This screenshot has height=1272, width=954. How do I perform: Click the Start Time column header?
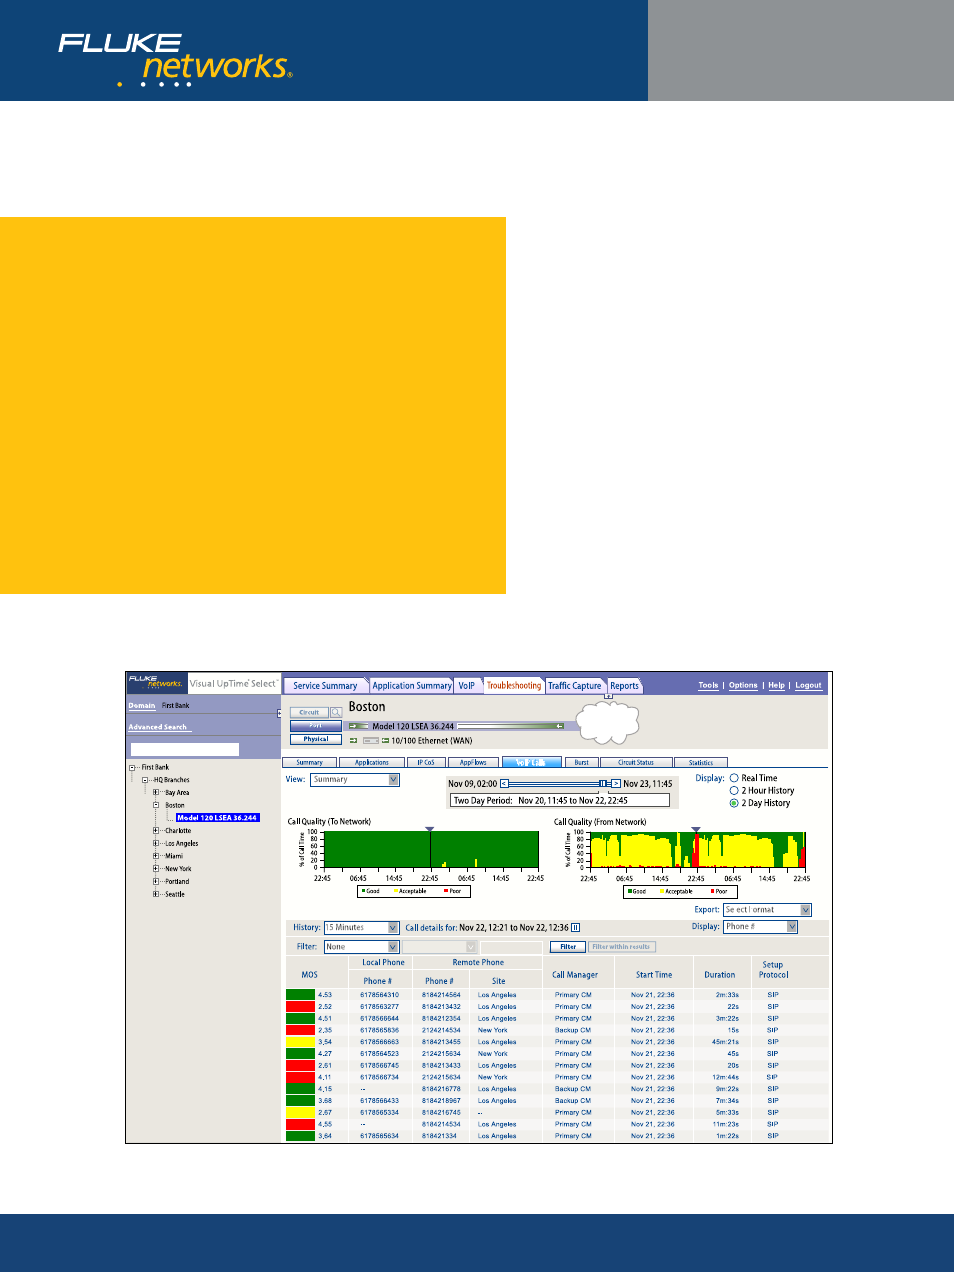click(x=654, y=975)
